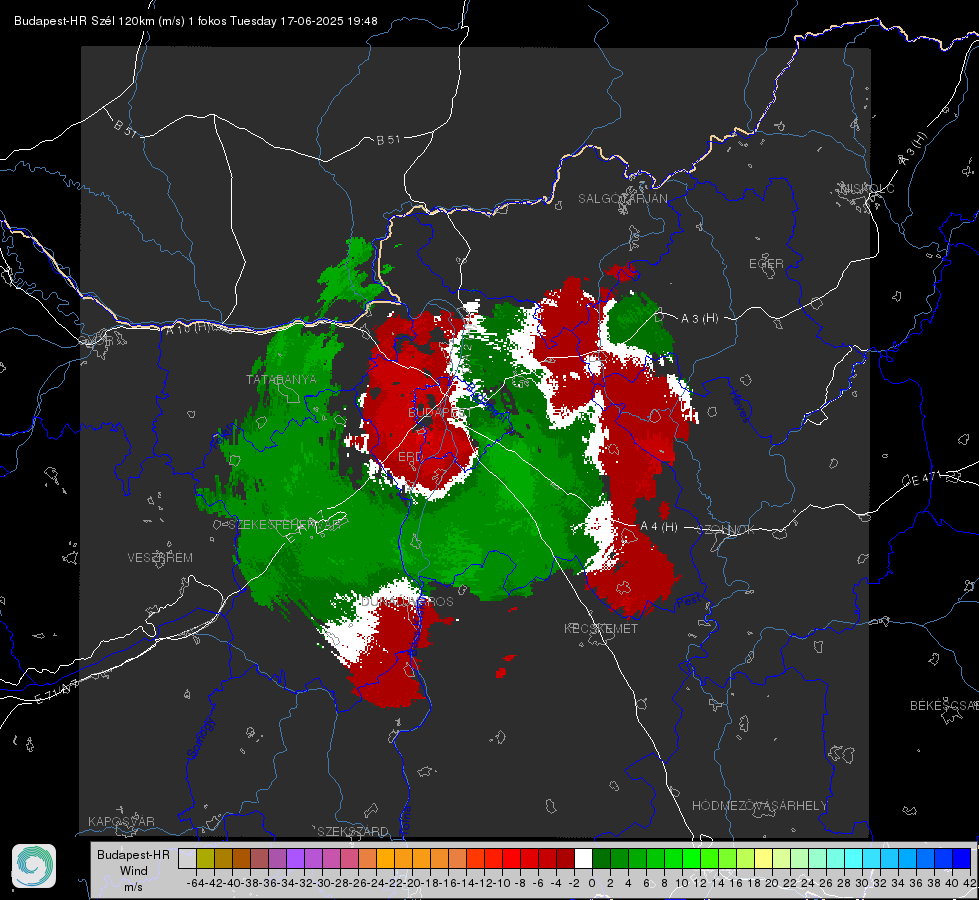Click the DUNAÚJVÁROS city label
This screenshot has height=900, width=979.
(407, 601)
